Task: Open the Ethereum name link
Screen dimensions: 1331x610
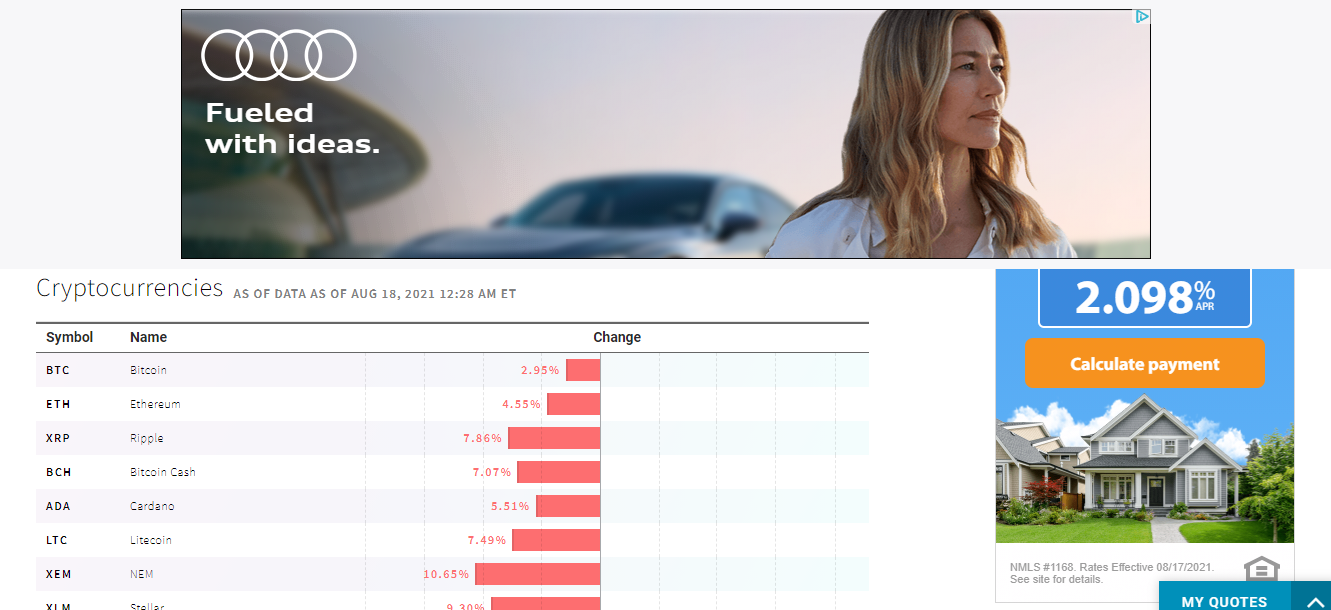Action: point(155,404)
